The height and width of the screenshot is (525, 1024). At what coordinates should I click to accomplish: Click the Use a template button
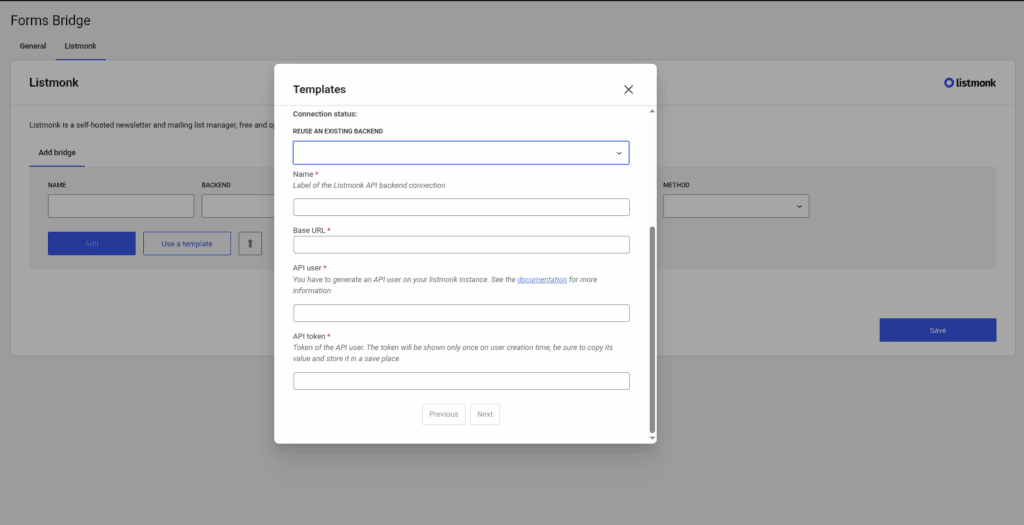(187, 244)
